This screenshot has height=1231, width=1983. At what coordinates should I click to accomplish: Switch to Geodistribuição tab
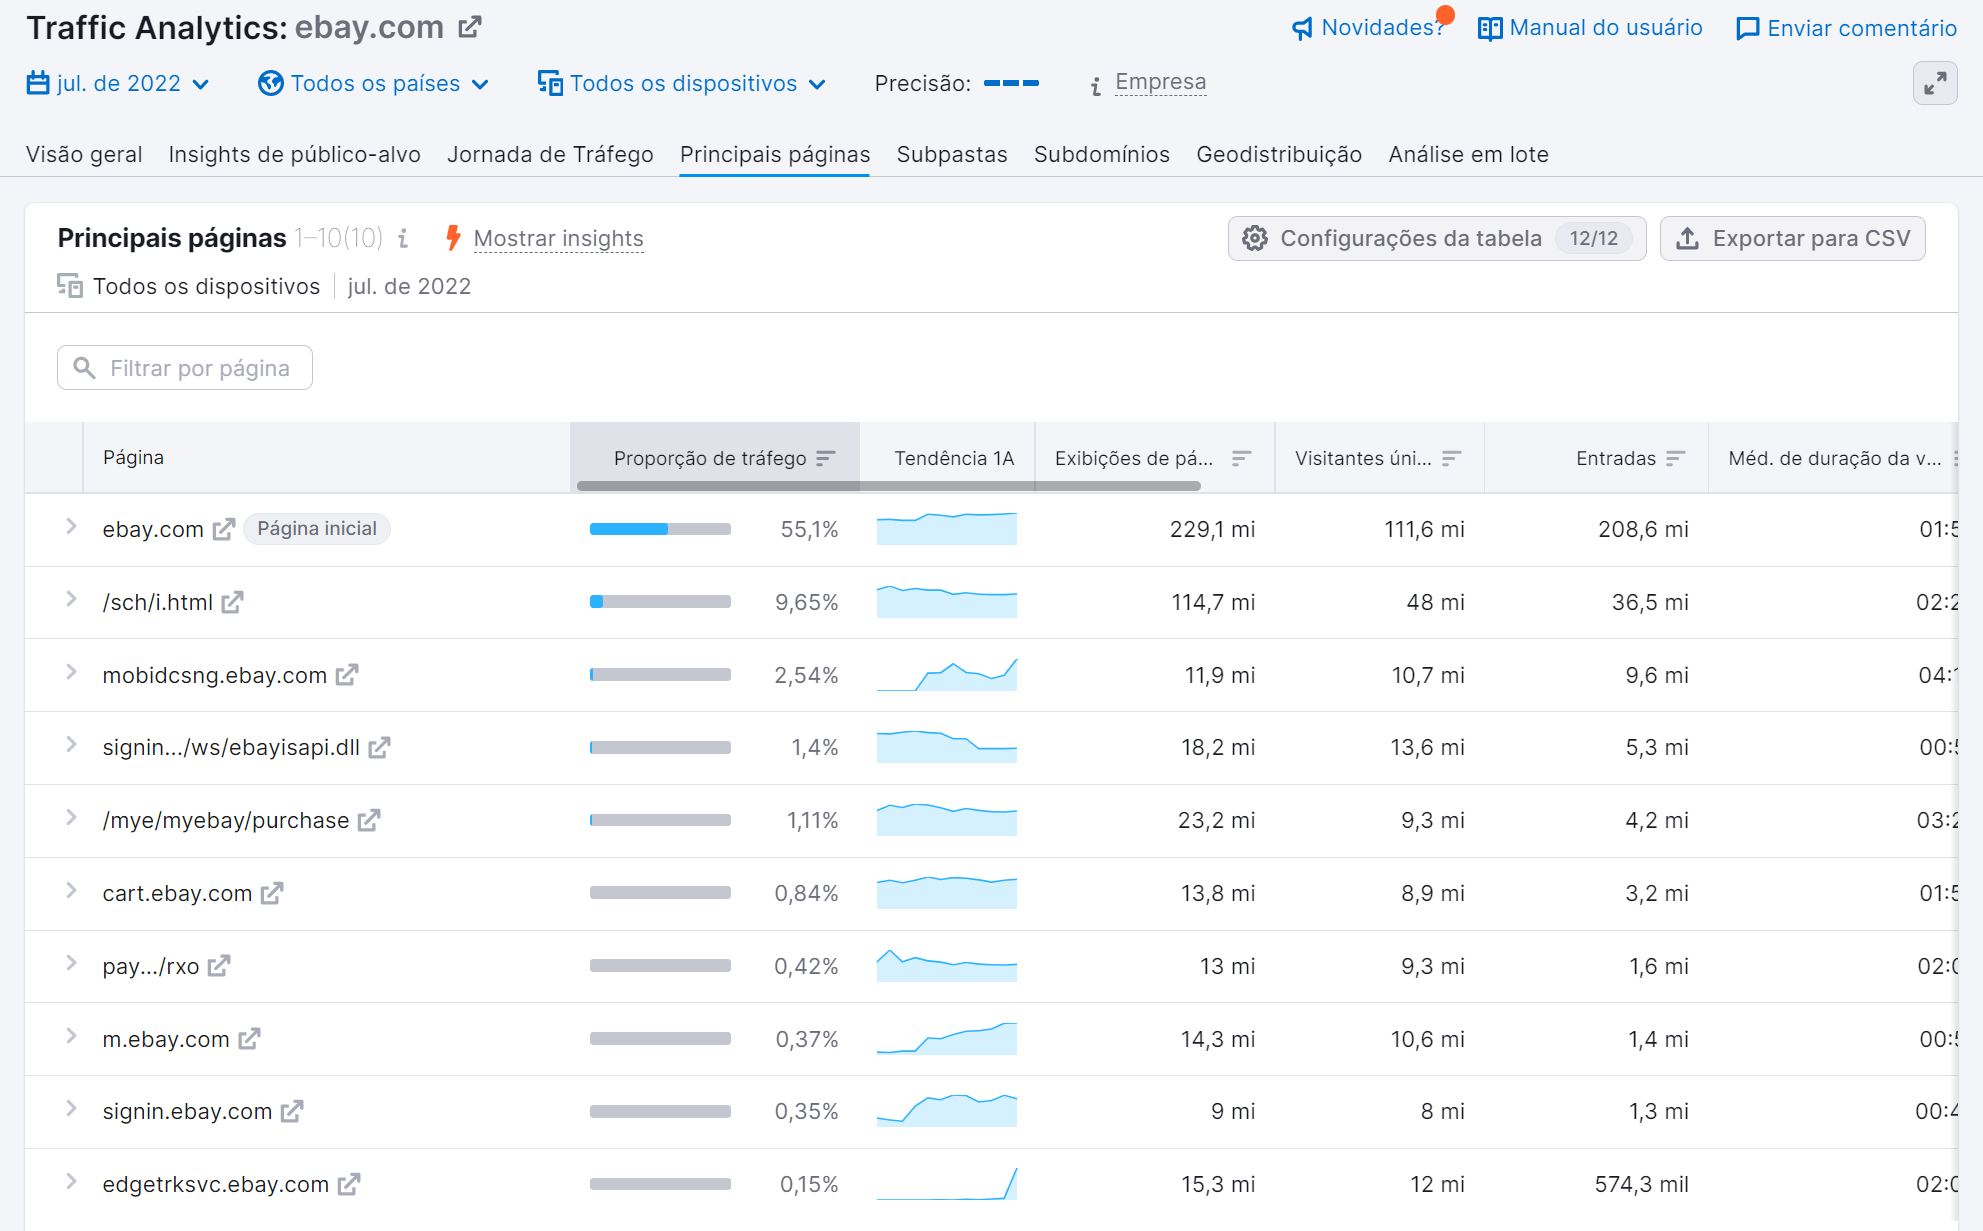[x=1279, y=154]
